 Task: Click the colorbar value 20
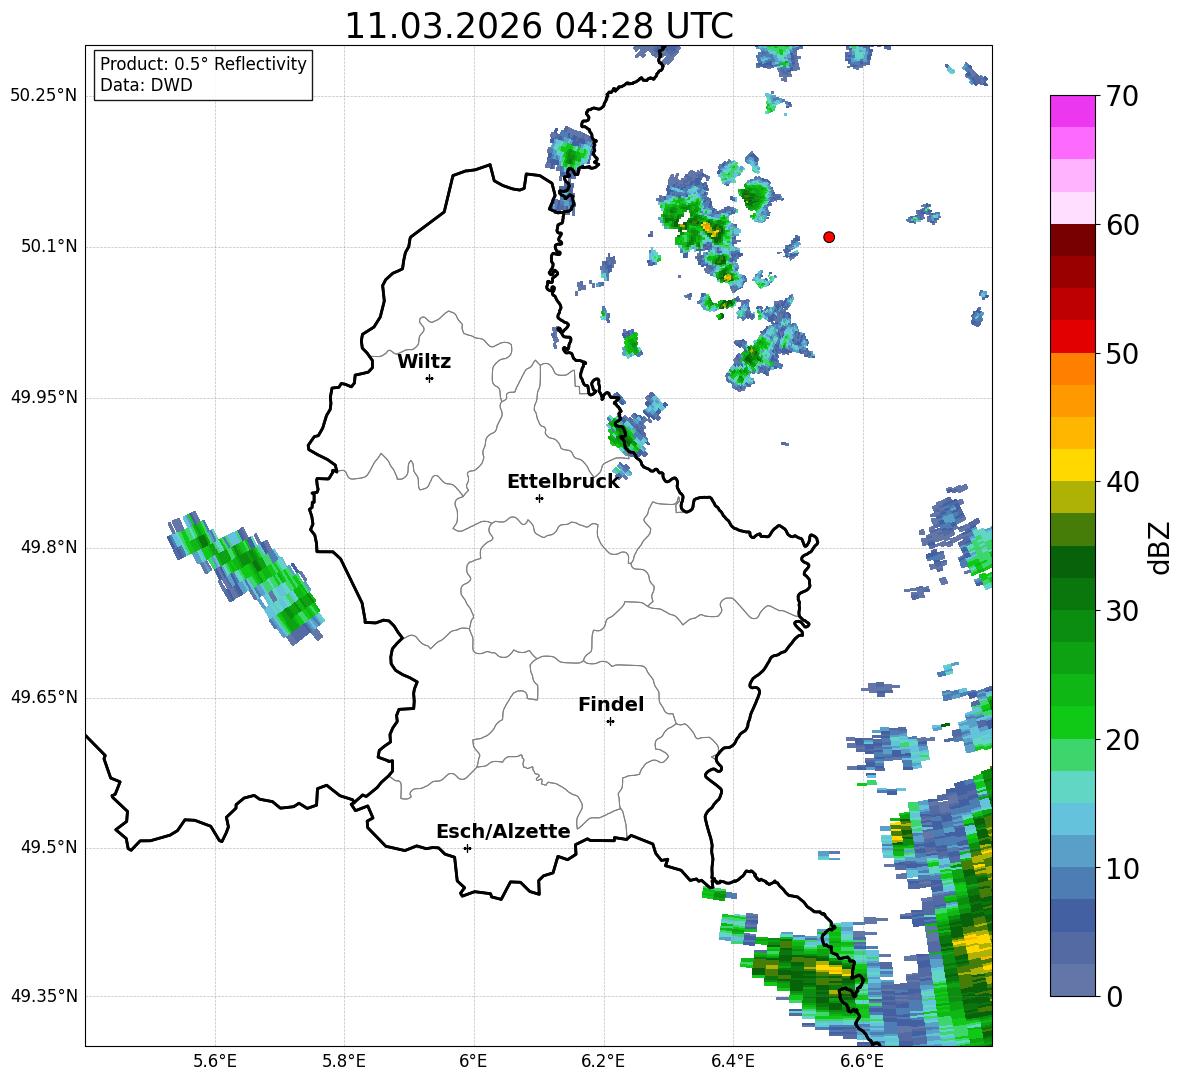click(x=1122, y=740)
